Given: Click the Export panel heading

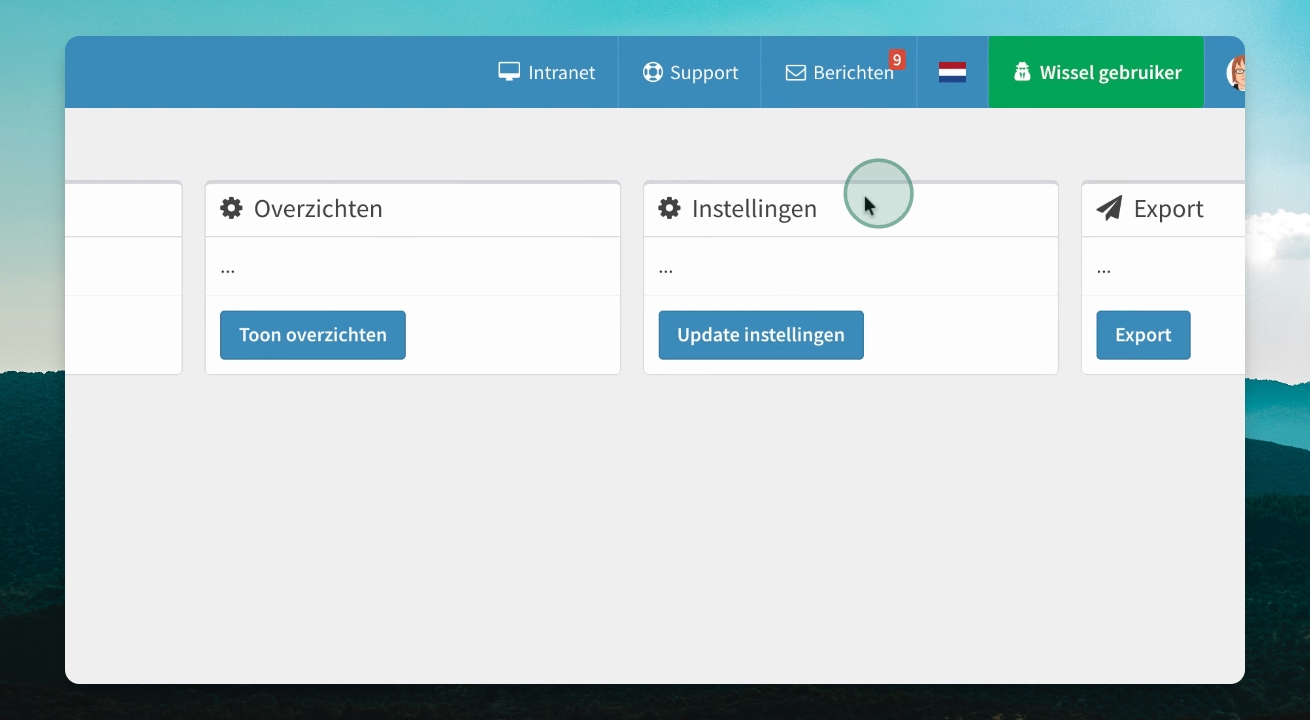Looking at the screenshot, I should [x=1168, y=208].
